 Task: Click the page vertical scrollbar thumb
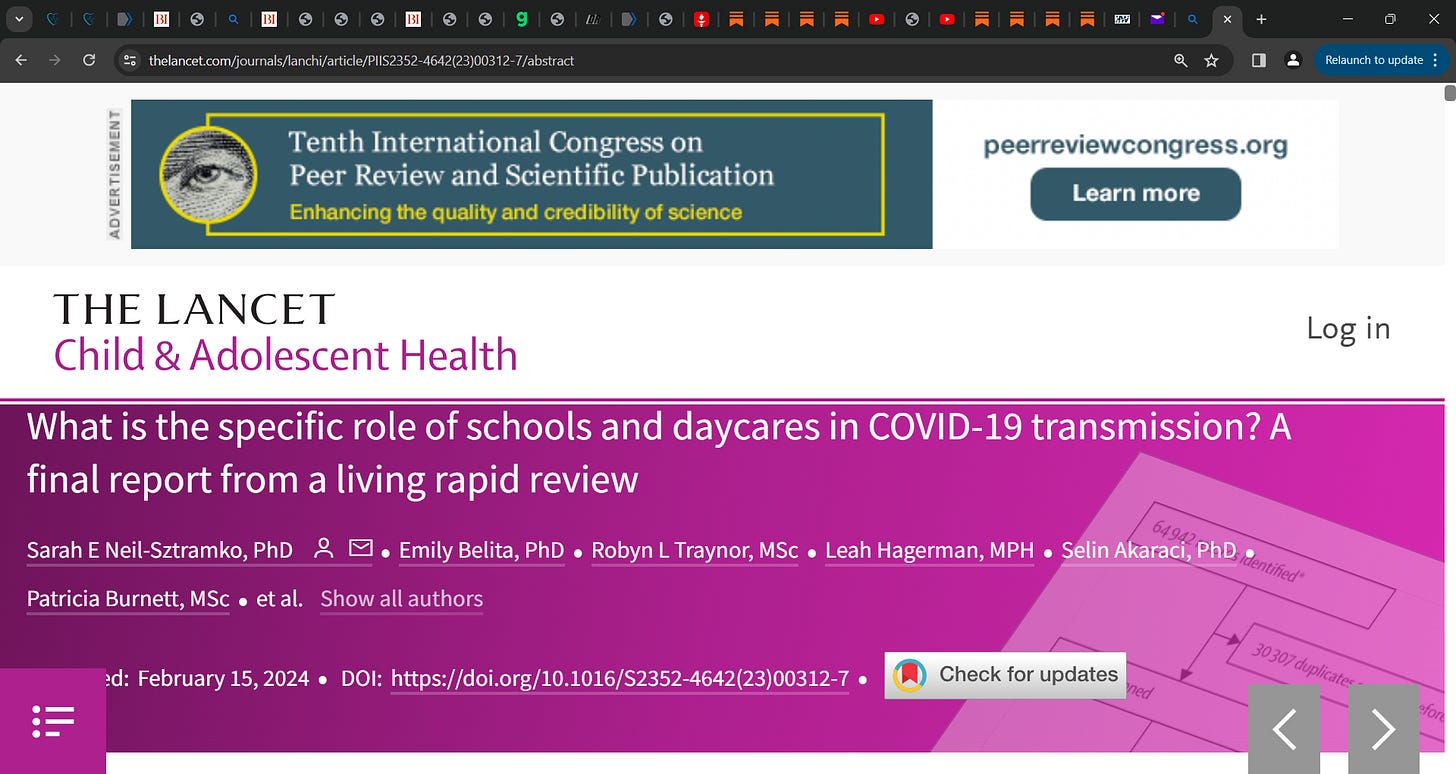coord(1449,94)
